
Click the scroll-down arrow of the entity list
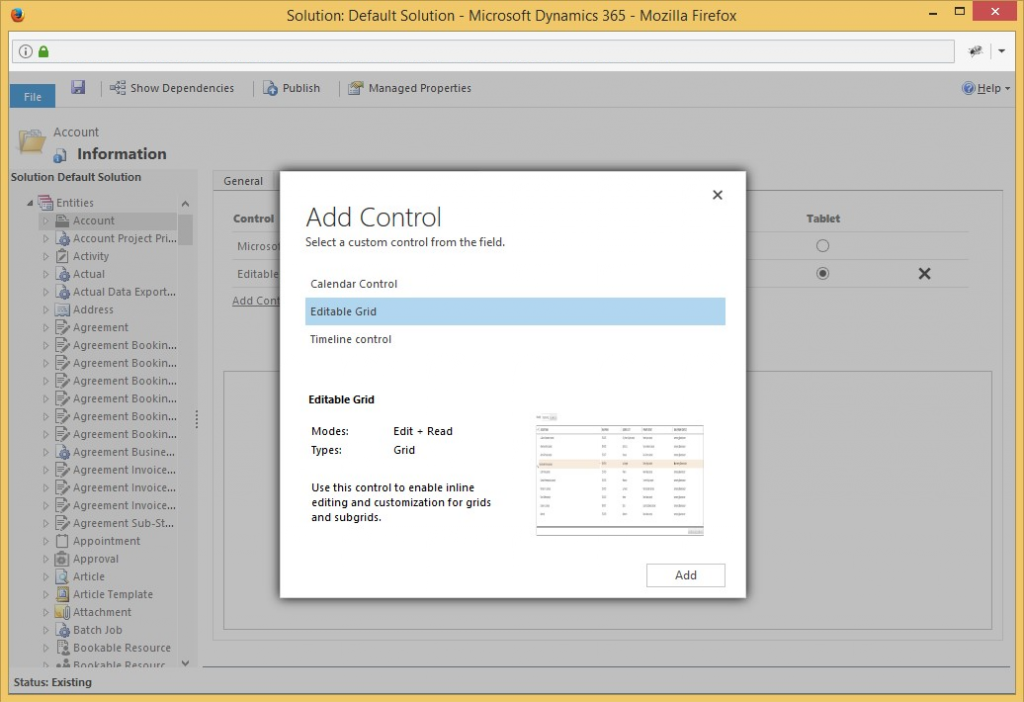[x=185, y=663]
